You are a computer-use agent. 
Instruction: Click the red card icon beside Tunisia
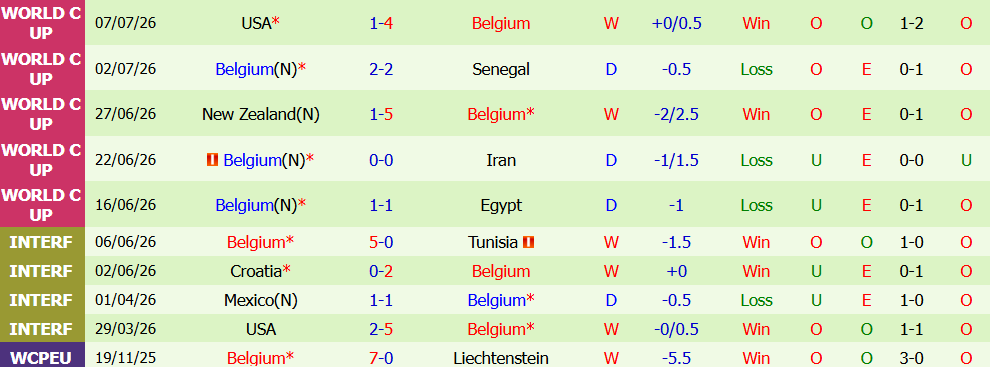pyautogui.click(x=528, y=242)
